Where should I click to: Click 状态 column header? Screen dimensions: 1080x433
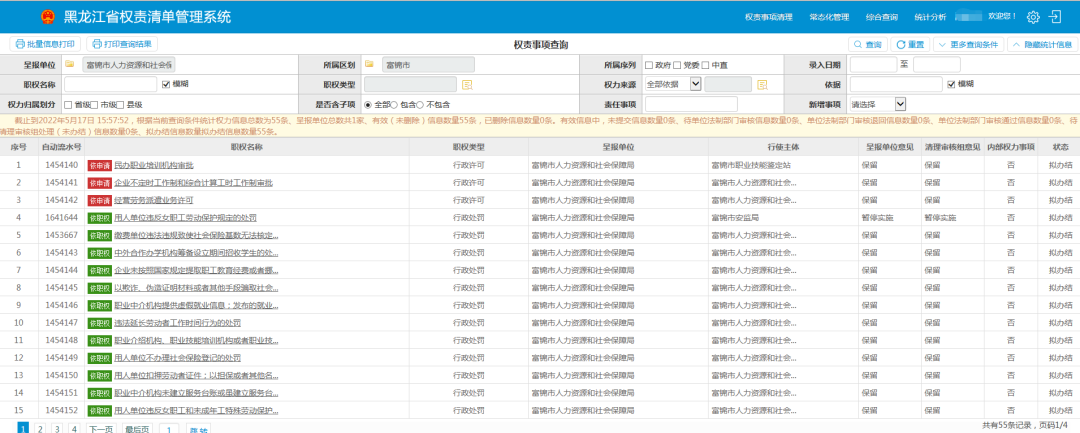[1061, 147]
